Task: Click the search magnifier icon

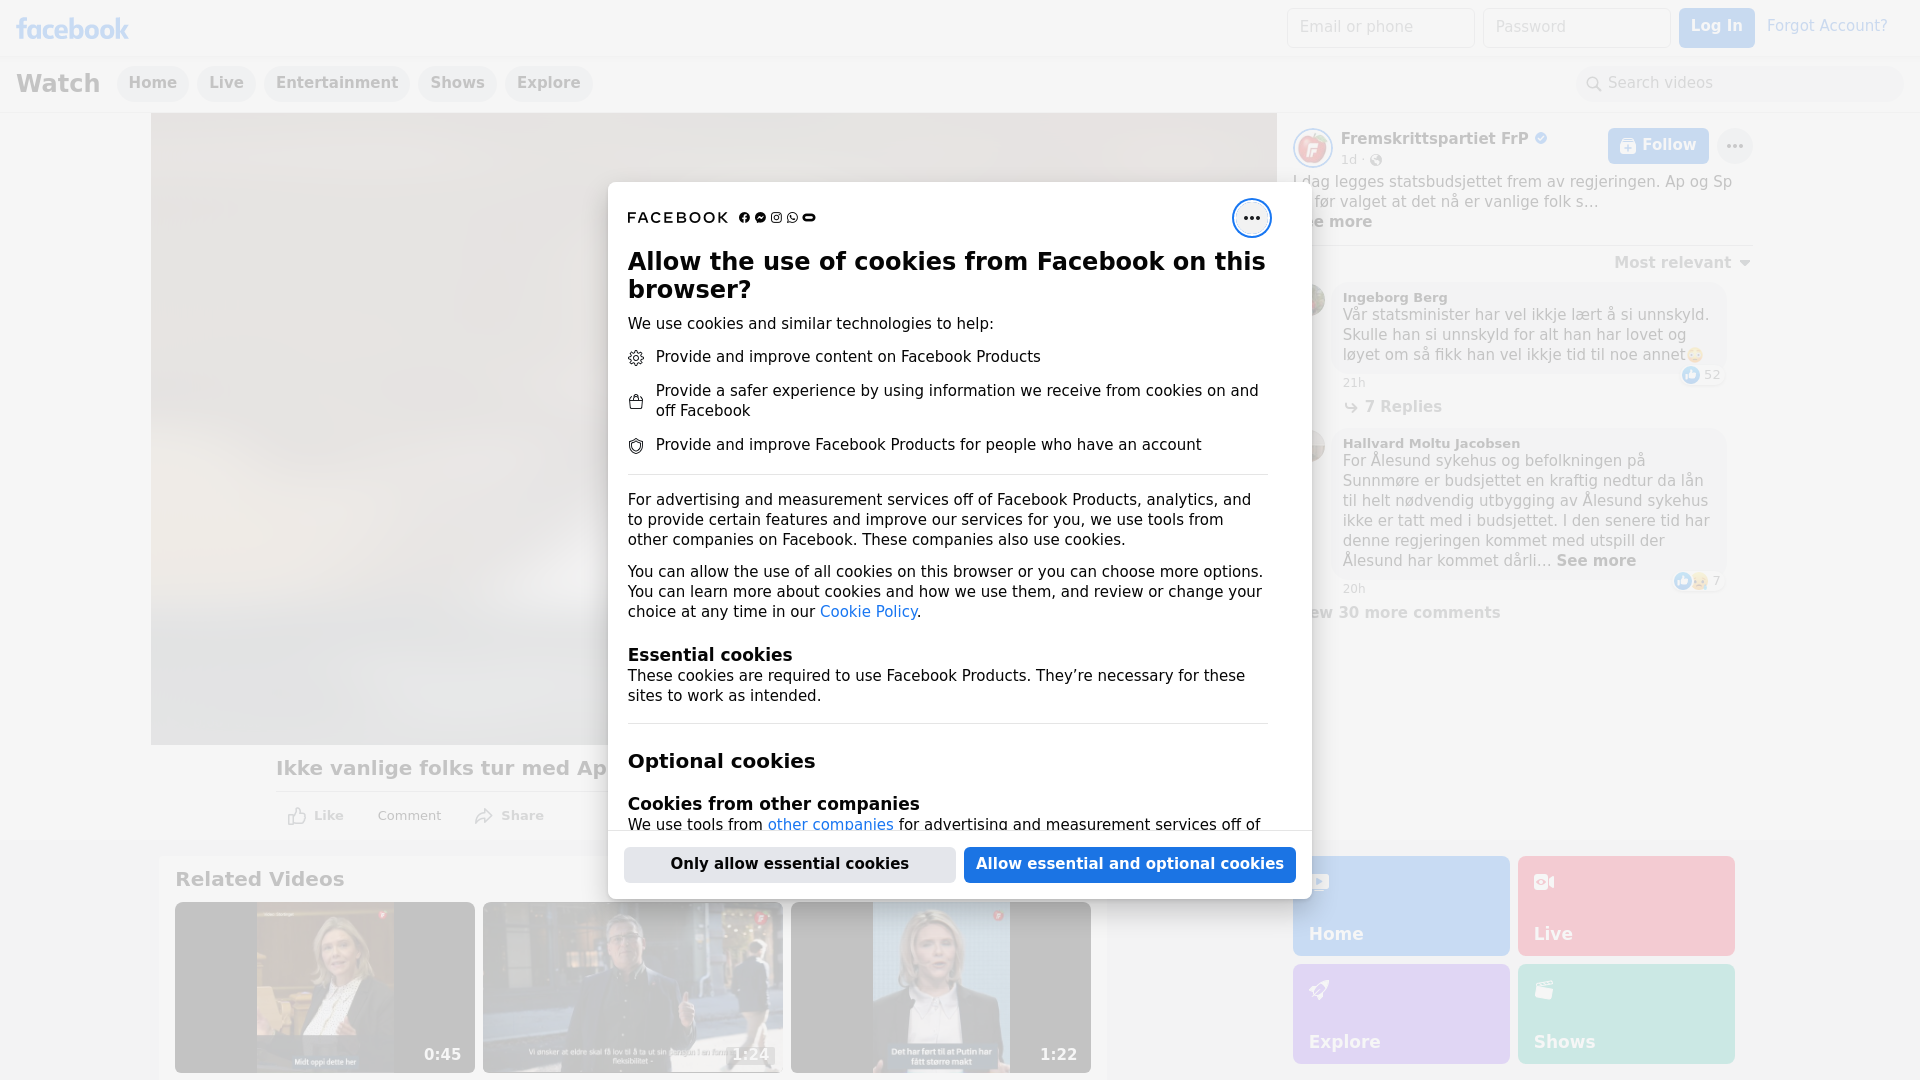Action: [x=1593, y=84]
